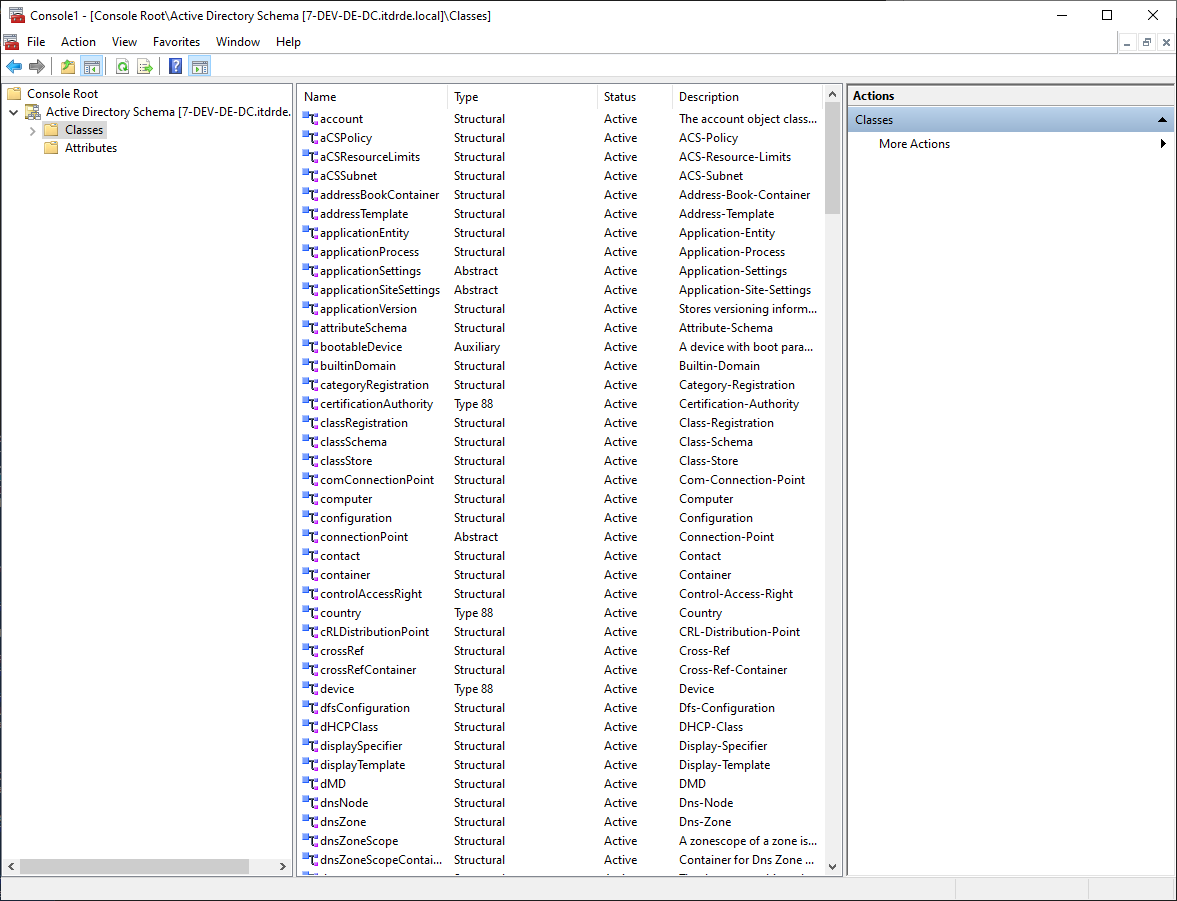1177x901 pixels.
Task: Click the Refresh toolbar icon
Action: tap(122, 67)
